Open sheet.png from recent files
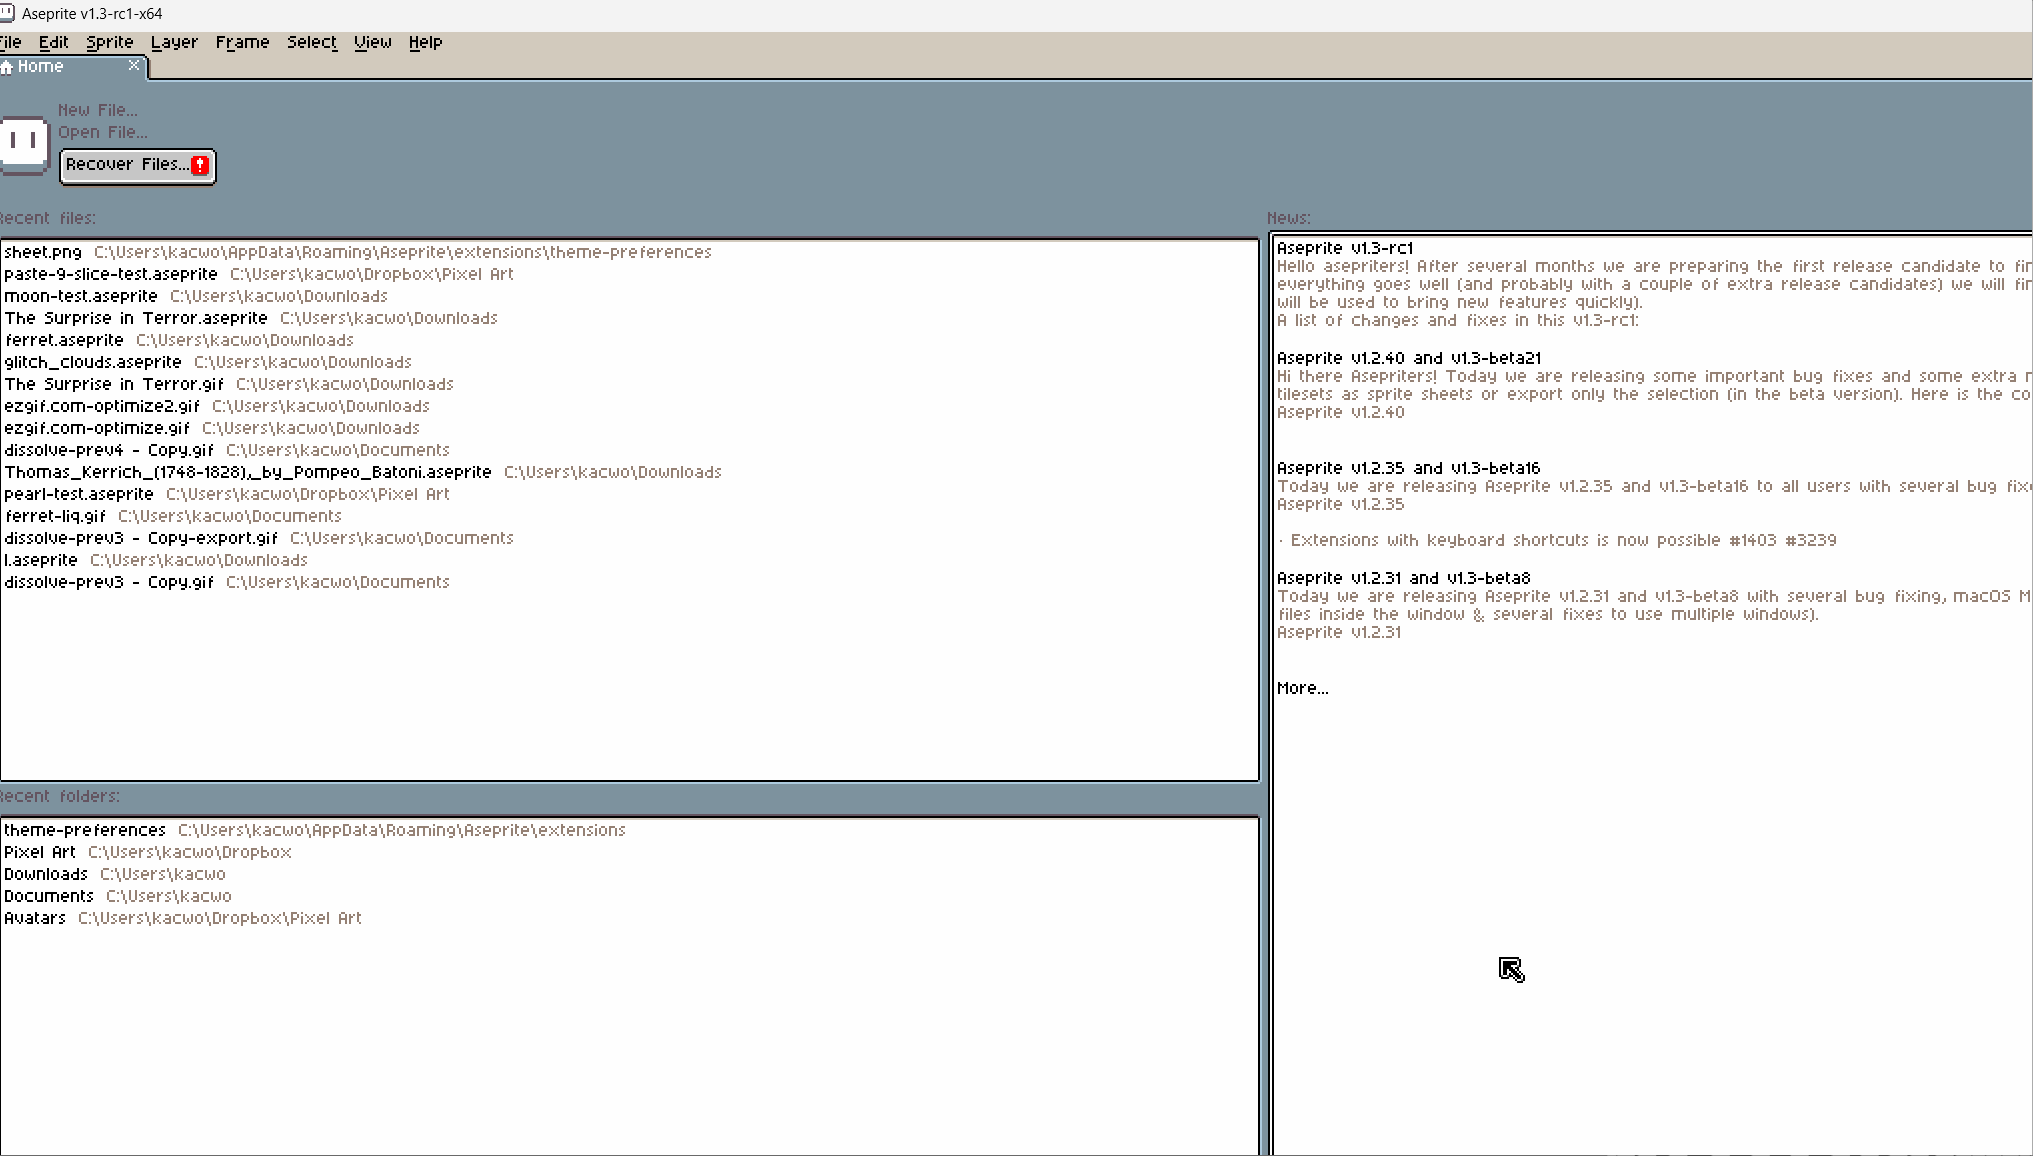Viewport: 2033px width, 1156px height. click(44, 251)
